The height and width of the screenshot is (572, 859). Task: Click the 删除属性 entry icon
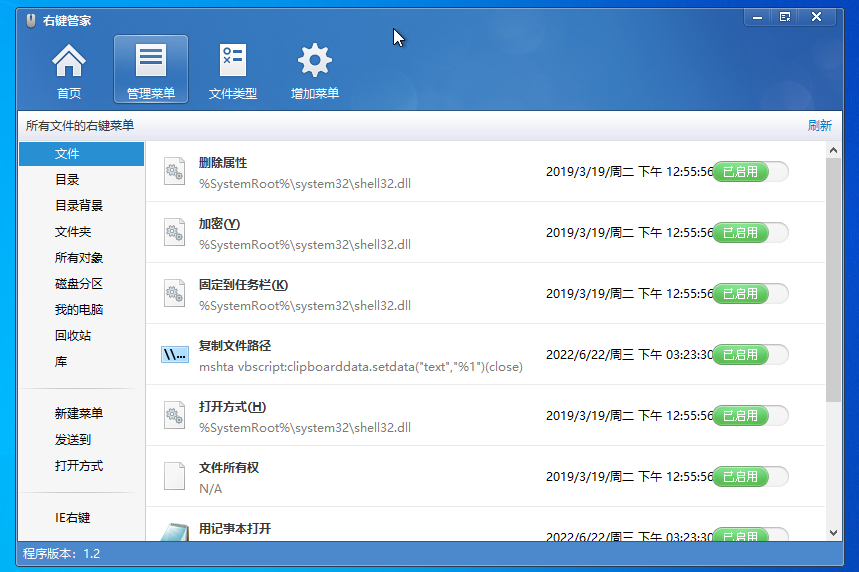click(174, 172)
